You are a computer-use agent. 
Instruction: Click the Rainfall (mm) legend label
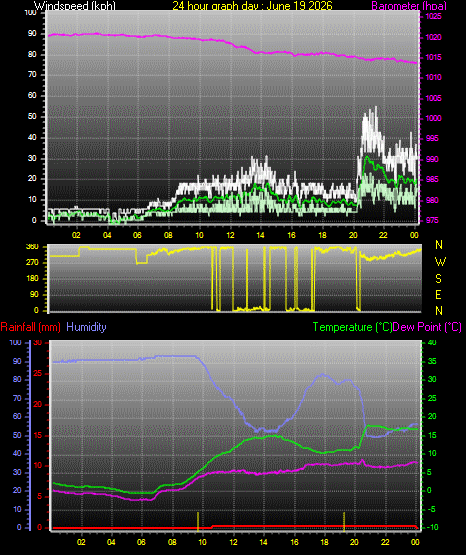30,327
